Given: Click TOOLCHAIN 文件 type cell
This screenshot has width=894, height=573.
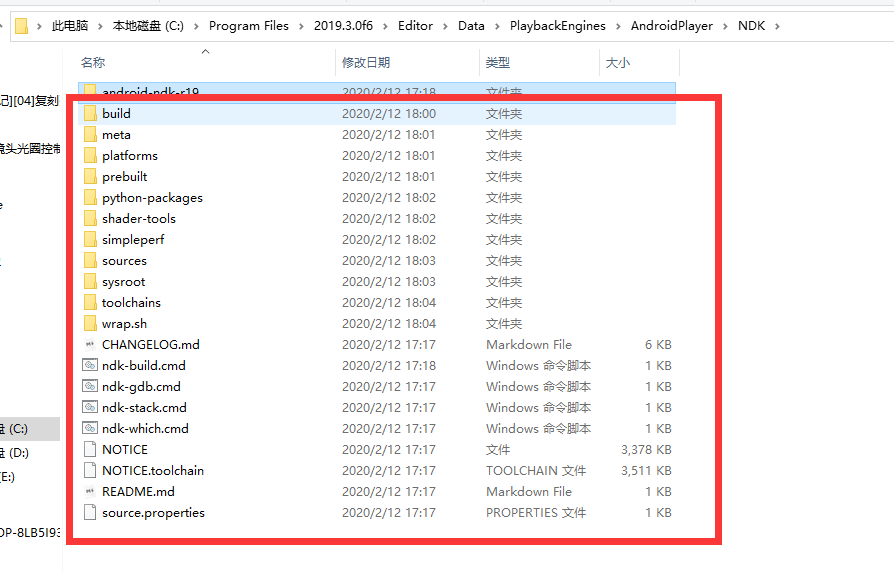Looking at the screenshot, I should tap(536, 470).
